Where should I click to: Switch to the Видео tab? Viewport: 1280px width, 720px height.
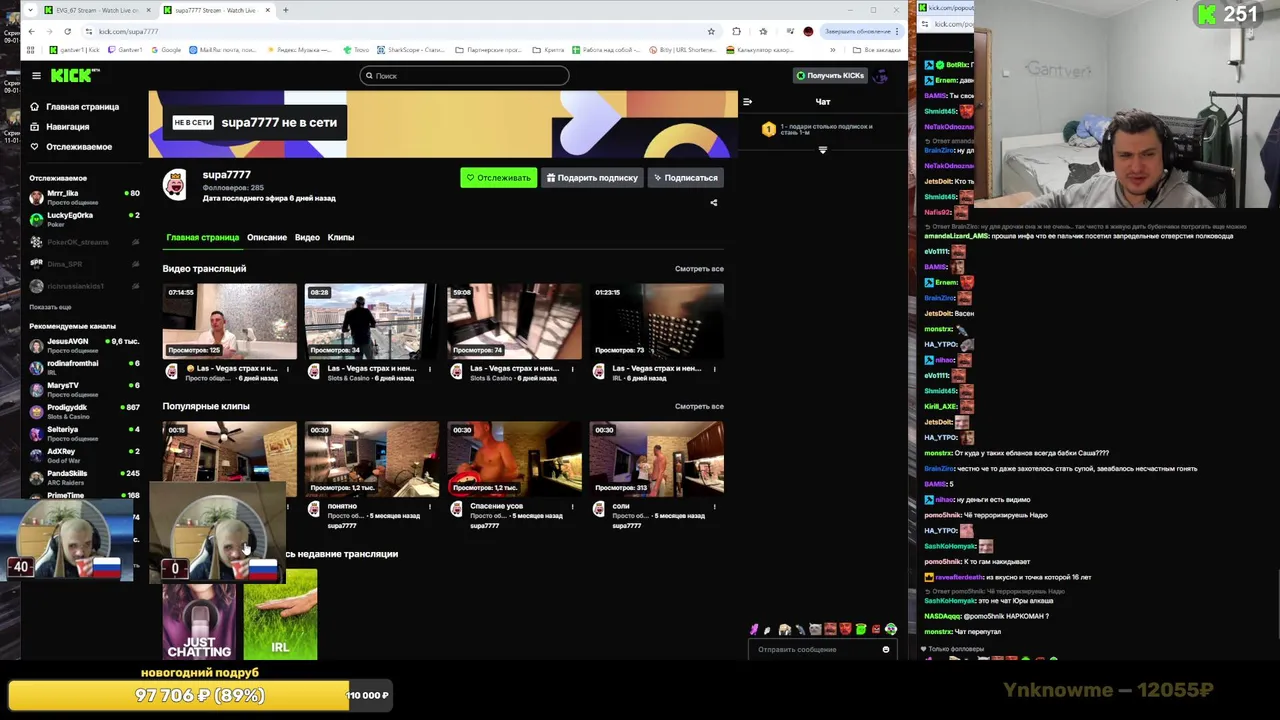point(307,238)
